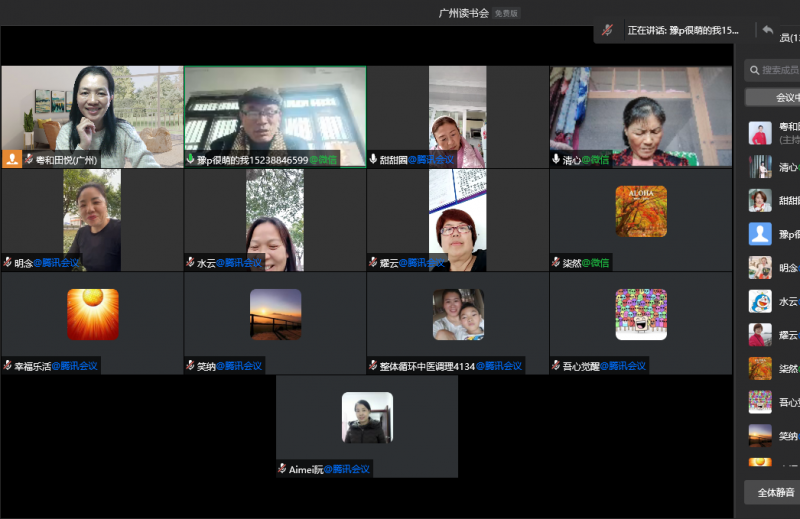Click the orange host icon on 粤和田悦's tile
The height and width of the screenshot is (519, 800).
tap(12, 159)
